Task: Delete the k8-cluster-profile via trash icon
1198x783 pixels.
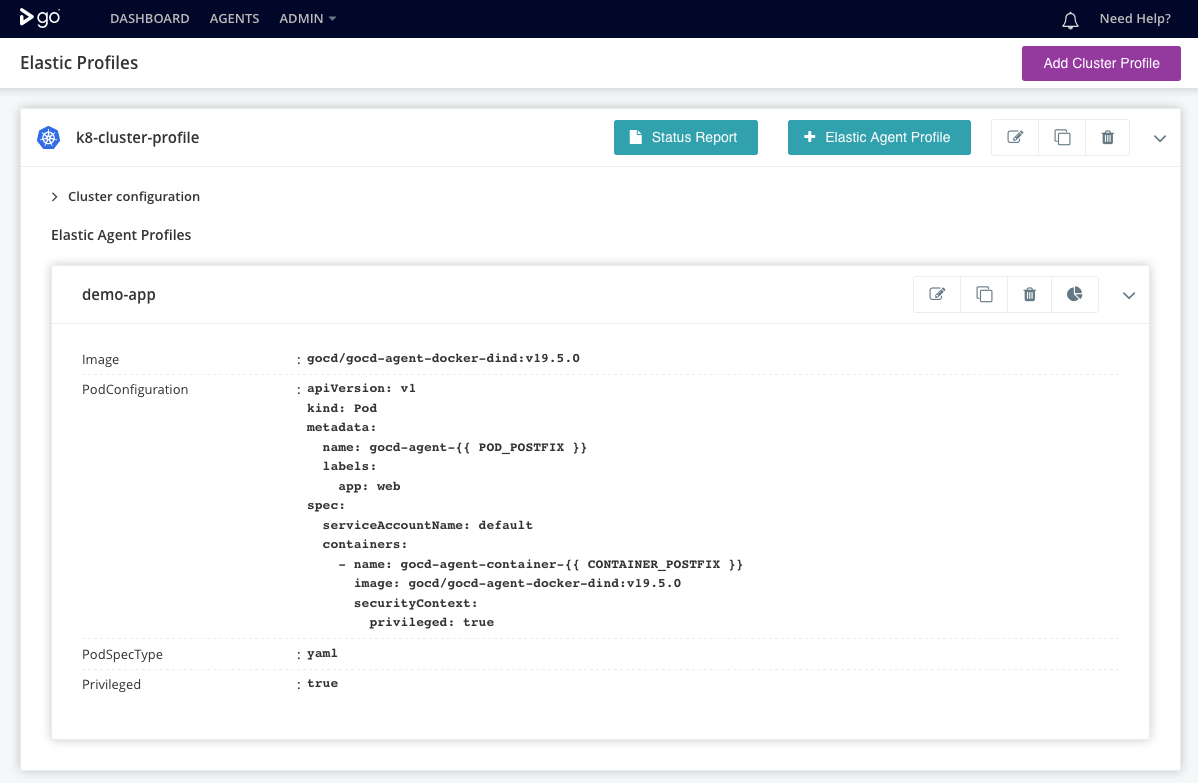Action: pos(1107,137)
